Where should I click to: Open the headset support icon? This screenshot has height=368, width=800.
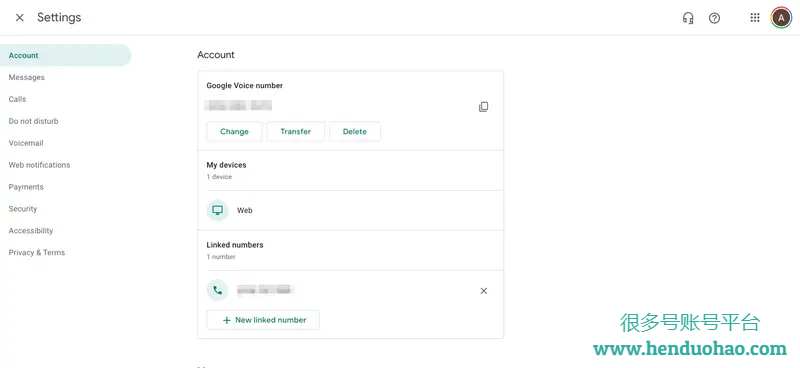[x=688, y=18]
